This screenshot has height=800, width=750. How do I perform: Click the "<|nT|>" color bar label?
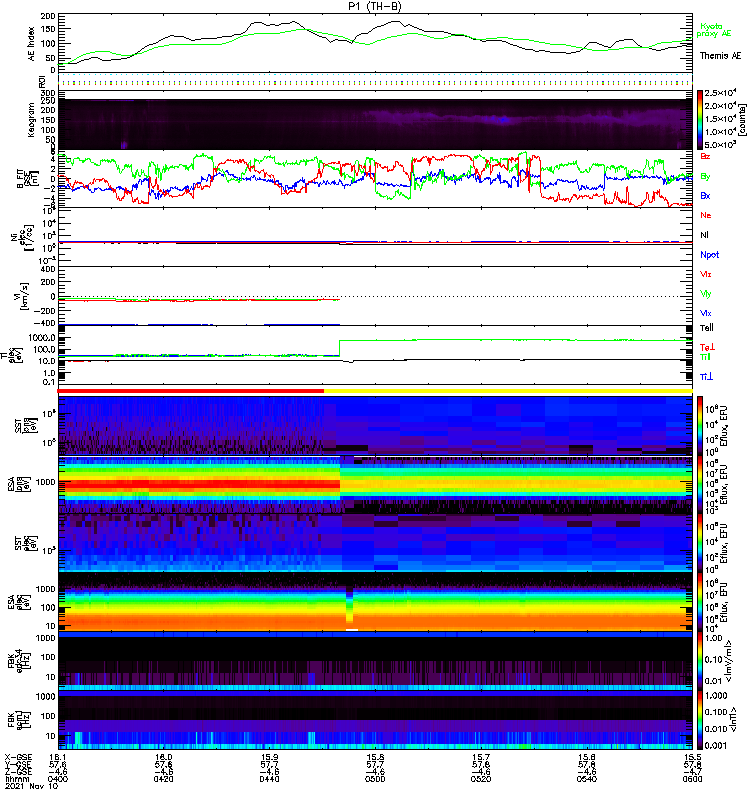tap(735, 719)
